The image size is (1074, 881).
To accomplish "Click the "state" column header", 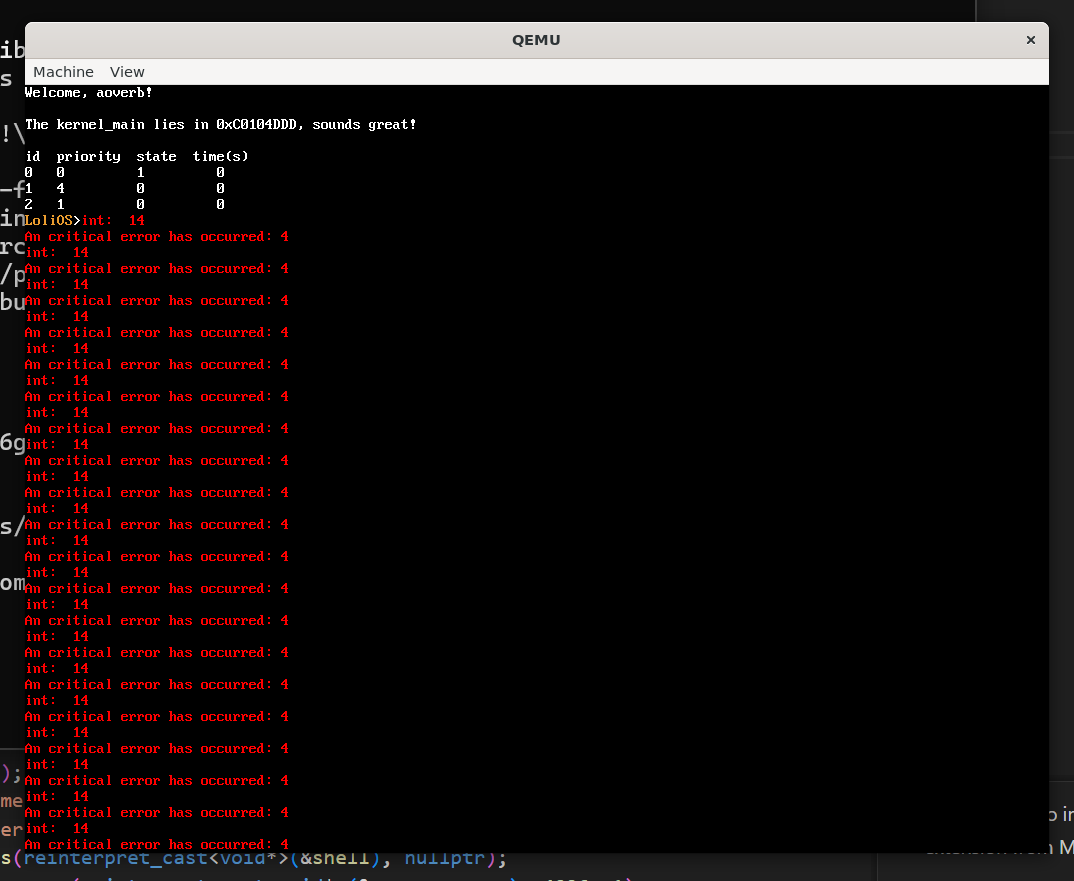I will click(156, 157).
